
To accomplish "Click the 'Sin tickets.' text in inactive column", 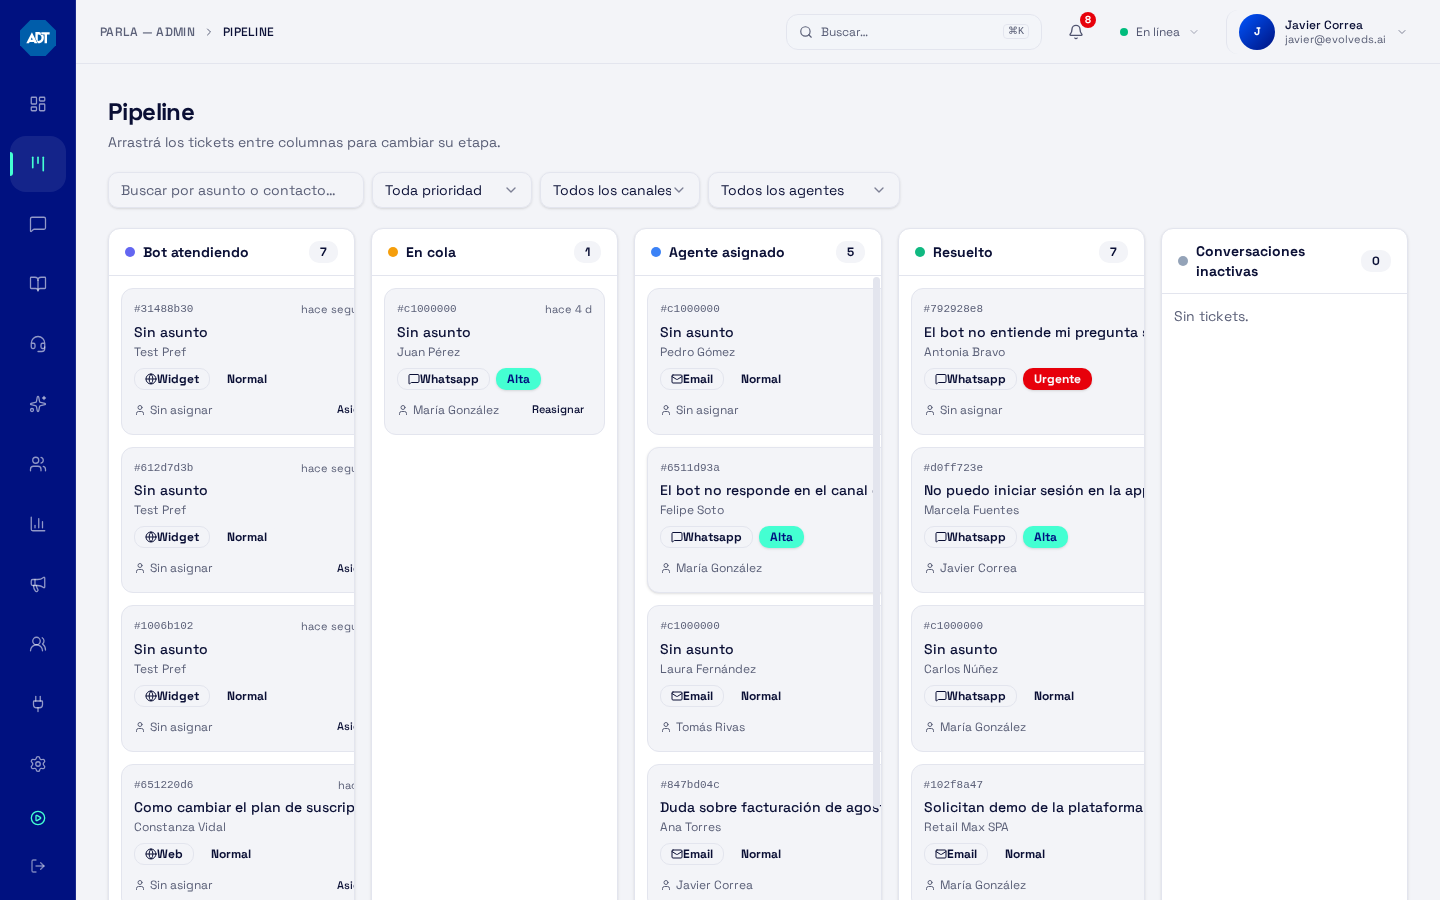I will 1211,316.
